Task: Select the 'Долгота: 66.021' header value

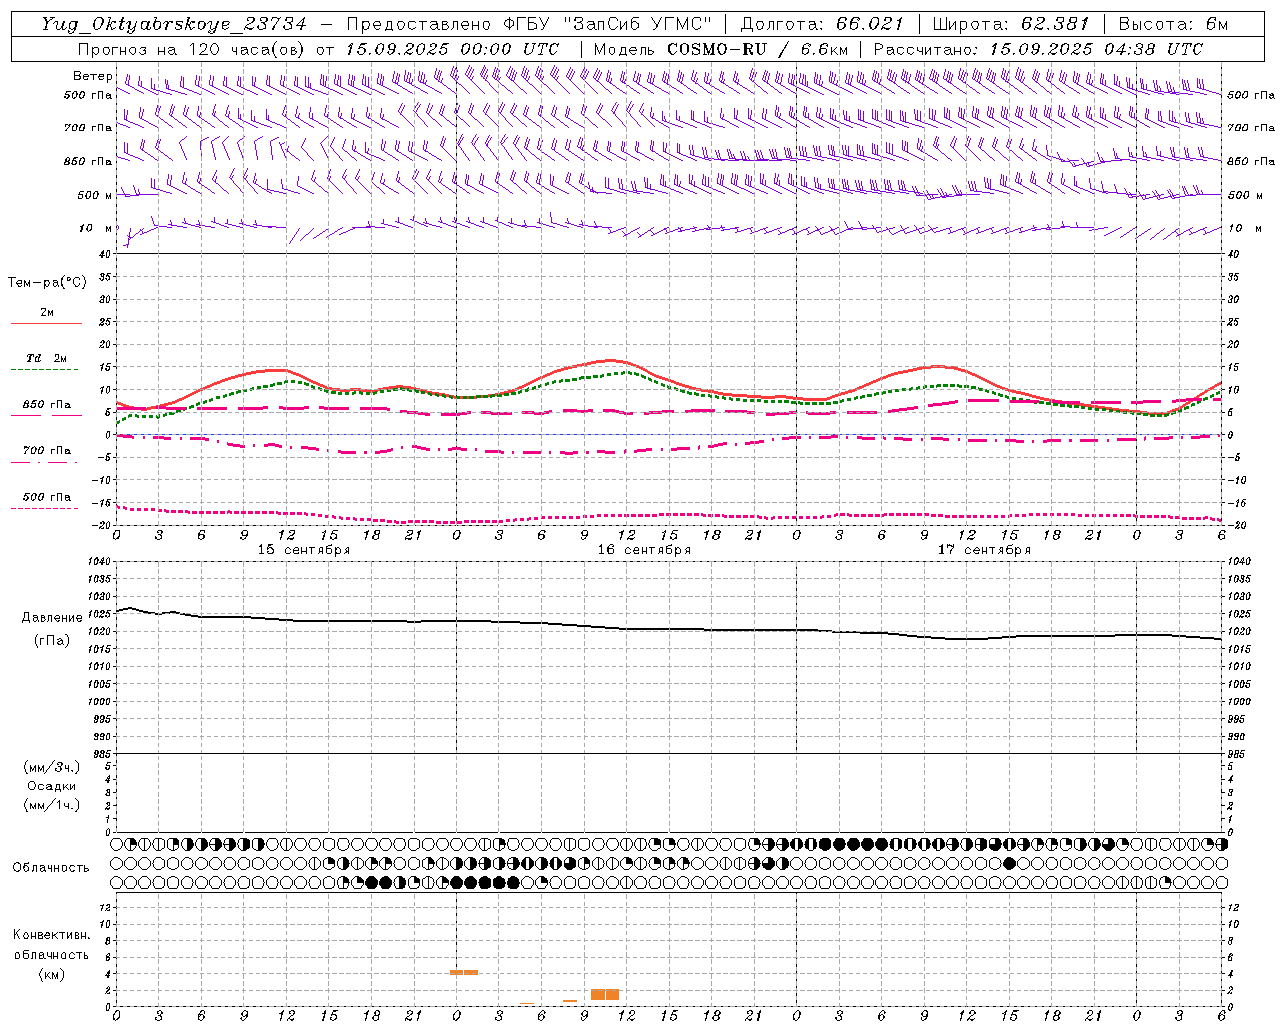Action: pos(822,24)
